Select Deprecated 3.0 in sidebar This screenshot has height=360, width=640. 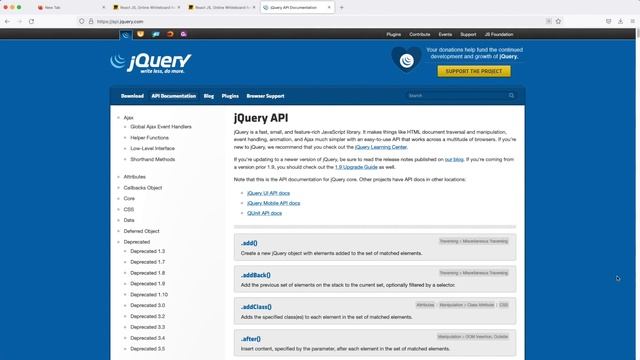(x=147, y=305)
